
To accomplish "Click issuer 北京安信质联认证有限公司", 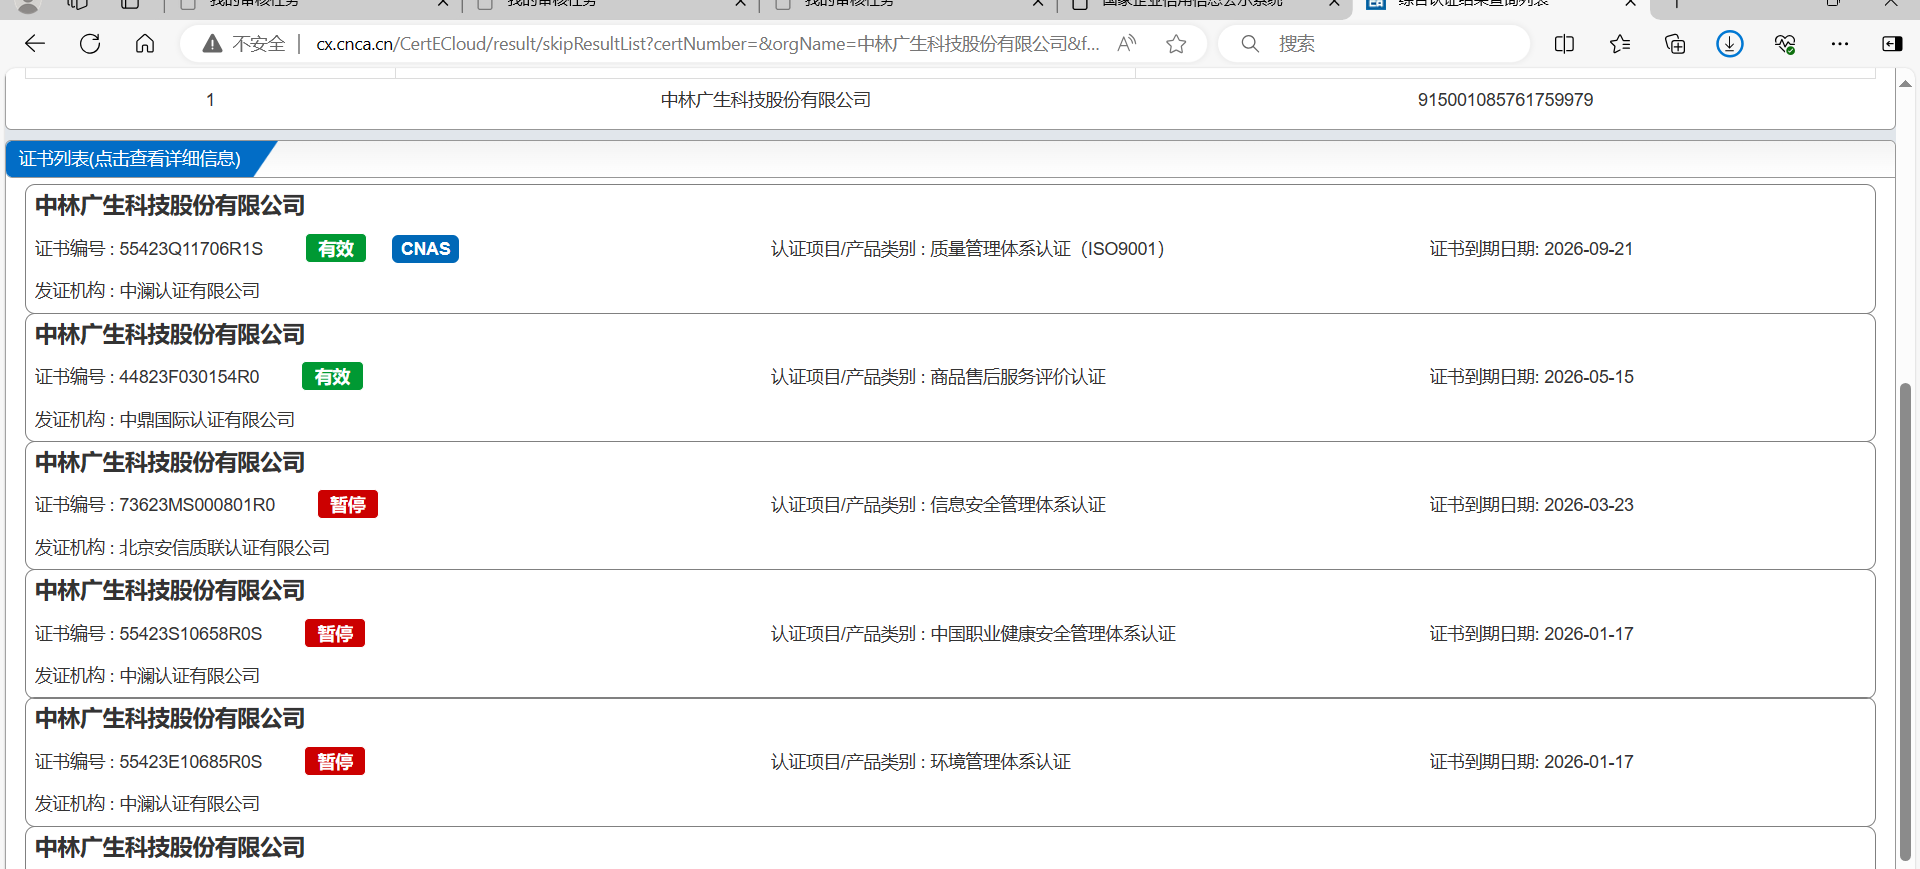I will point(225,548).
